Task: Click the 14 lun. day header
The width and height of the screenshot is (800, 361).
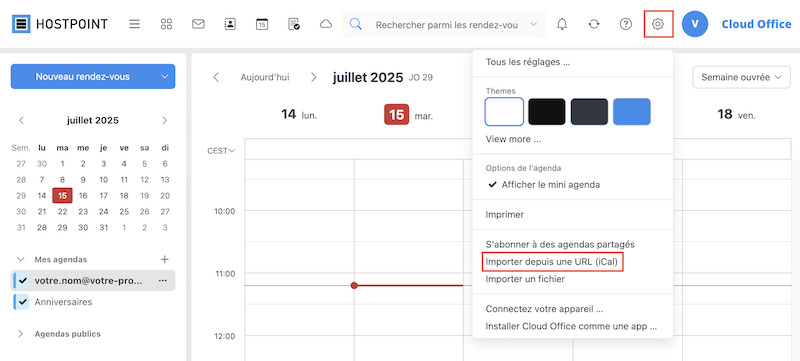Action: pos(299,115)
